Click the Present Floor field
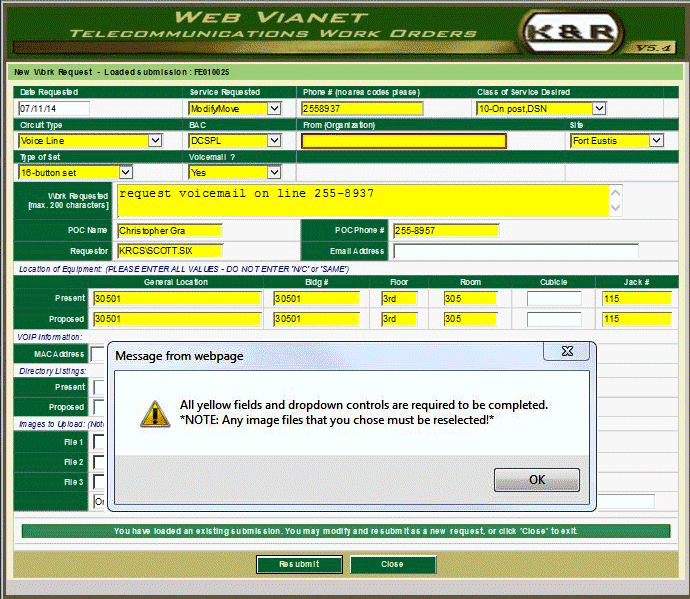 (399, 298)
